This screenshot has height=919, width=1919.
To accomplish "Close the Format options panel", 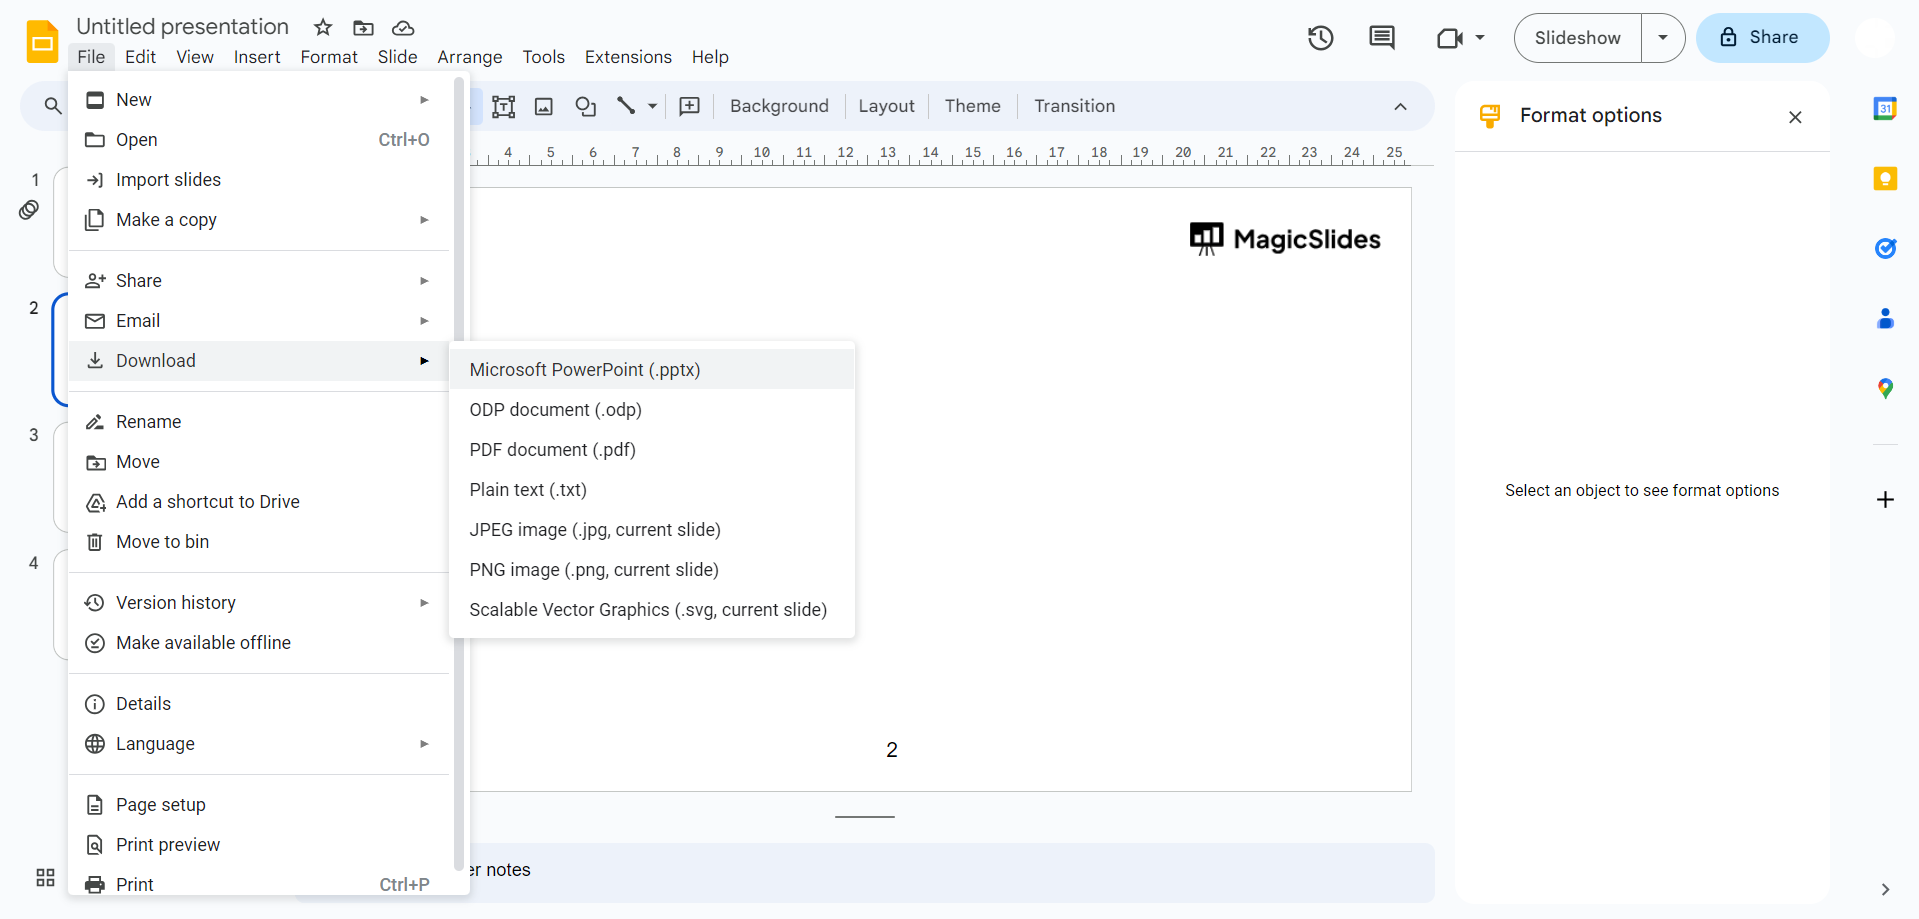I will click(x=1795, y=117).
